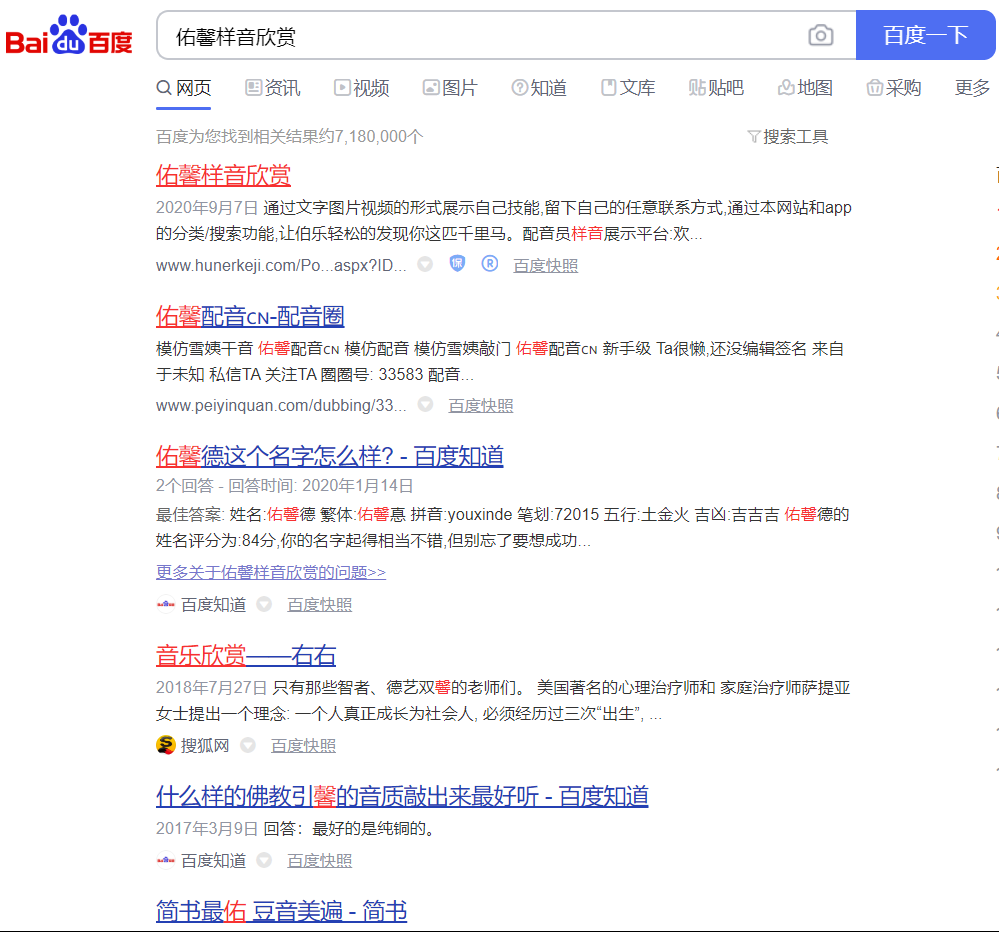Viewport: 999px width, 932px height.
Task: Click 百度知道 icon under 佛教引馨 result
Action: click(166, 860)
